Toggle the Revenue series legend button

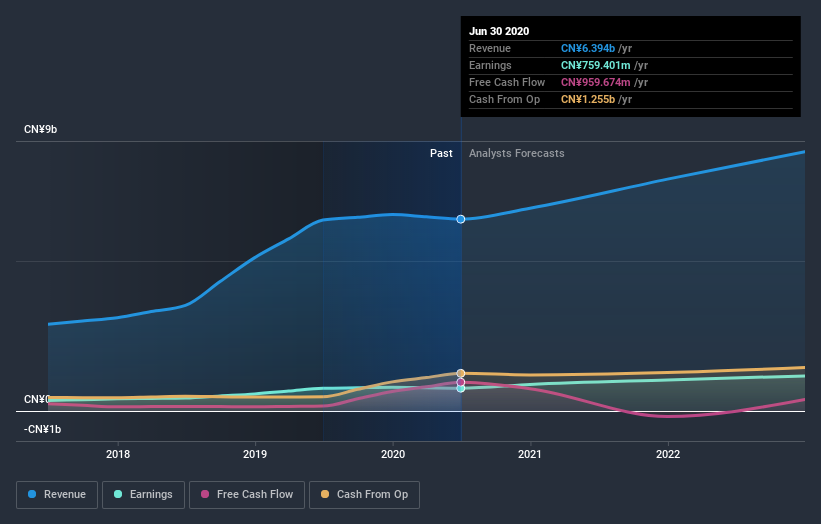pyautogui.click(x=57, y=495)
